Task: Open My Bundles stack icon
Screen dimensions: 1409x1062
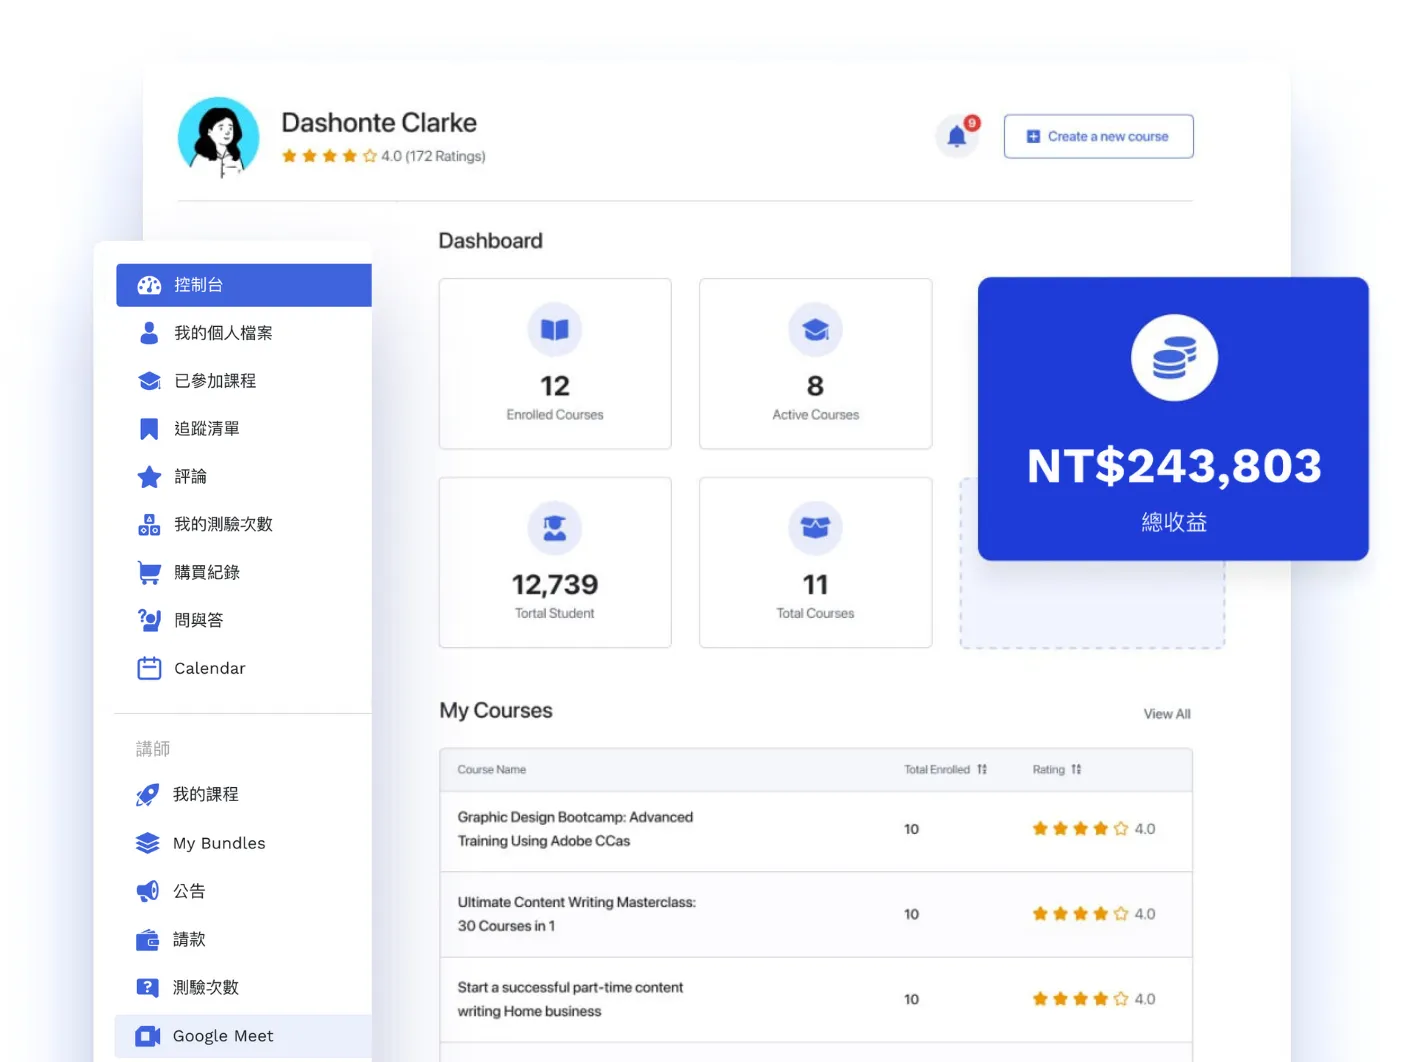Action: tap(148, 843)
